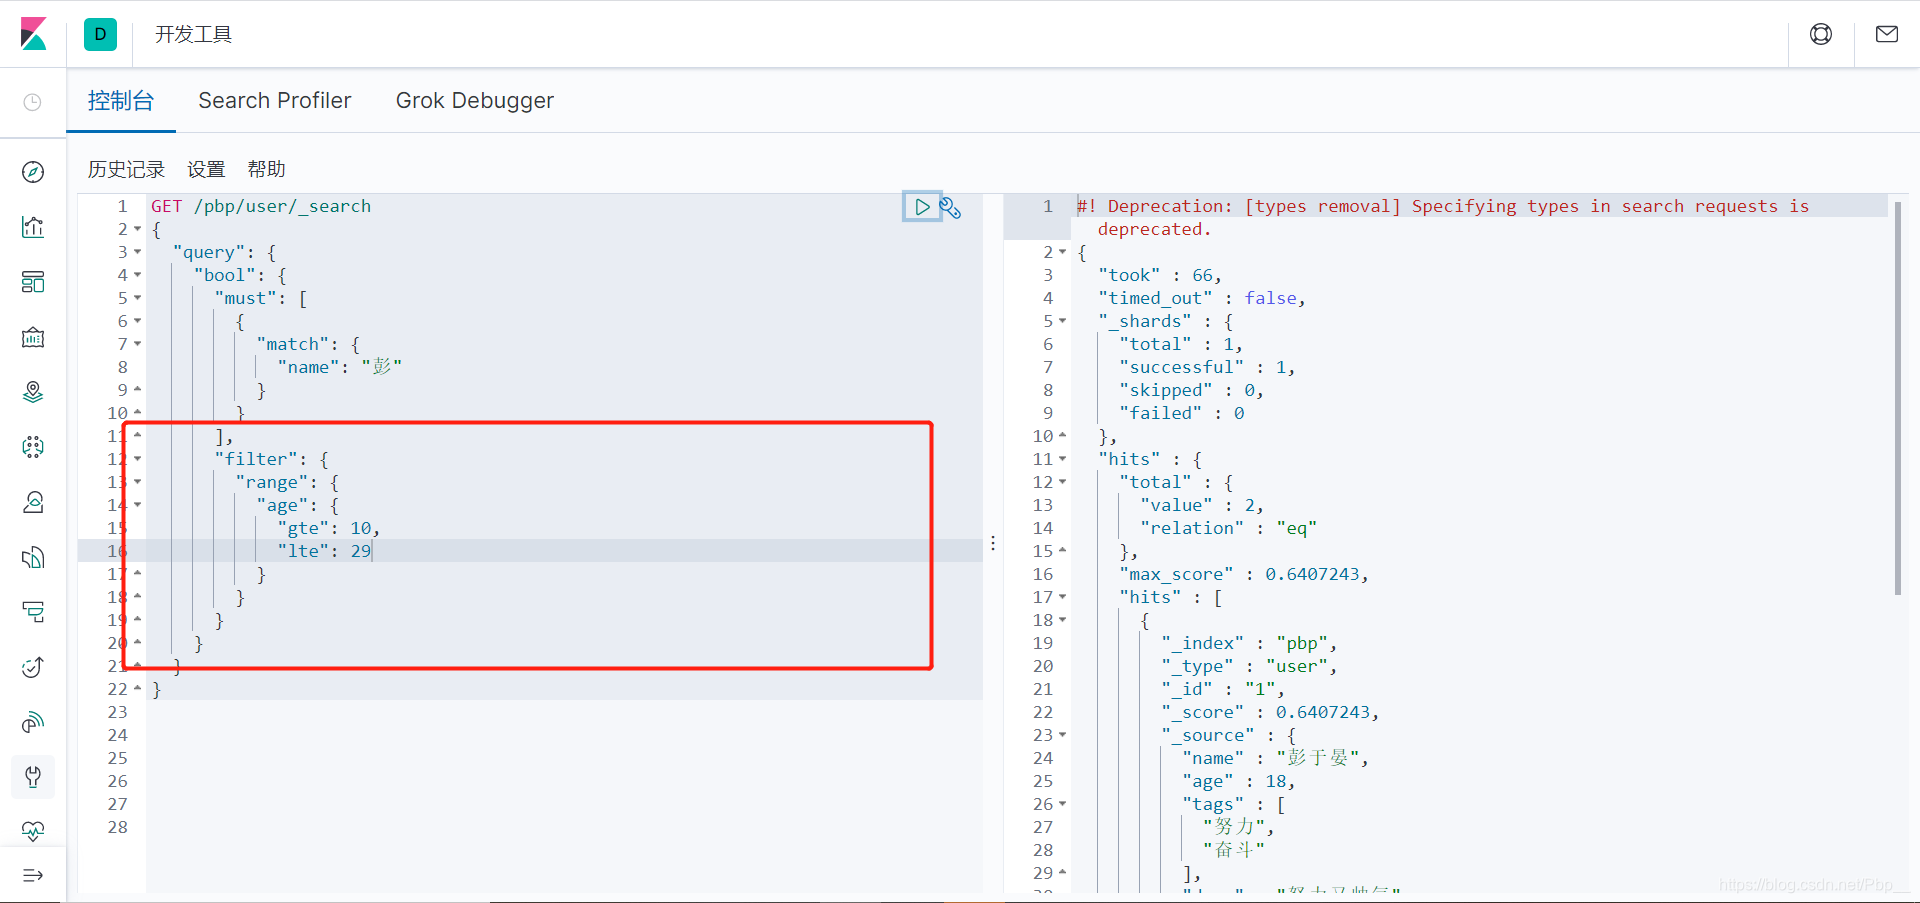Click the "took" : 66 response line

click(x=1160, y=275)
